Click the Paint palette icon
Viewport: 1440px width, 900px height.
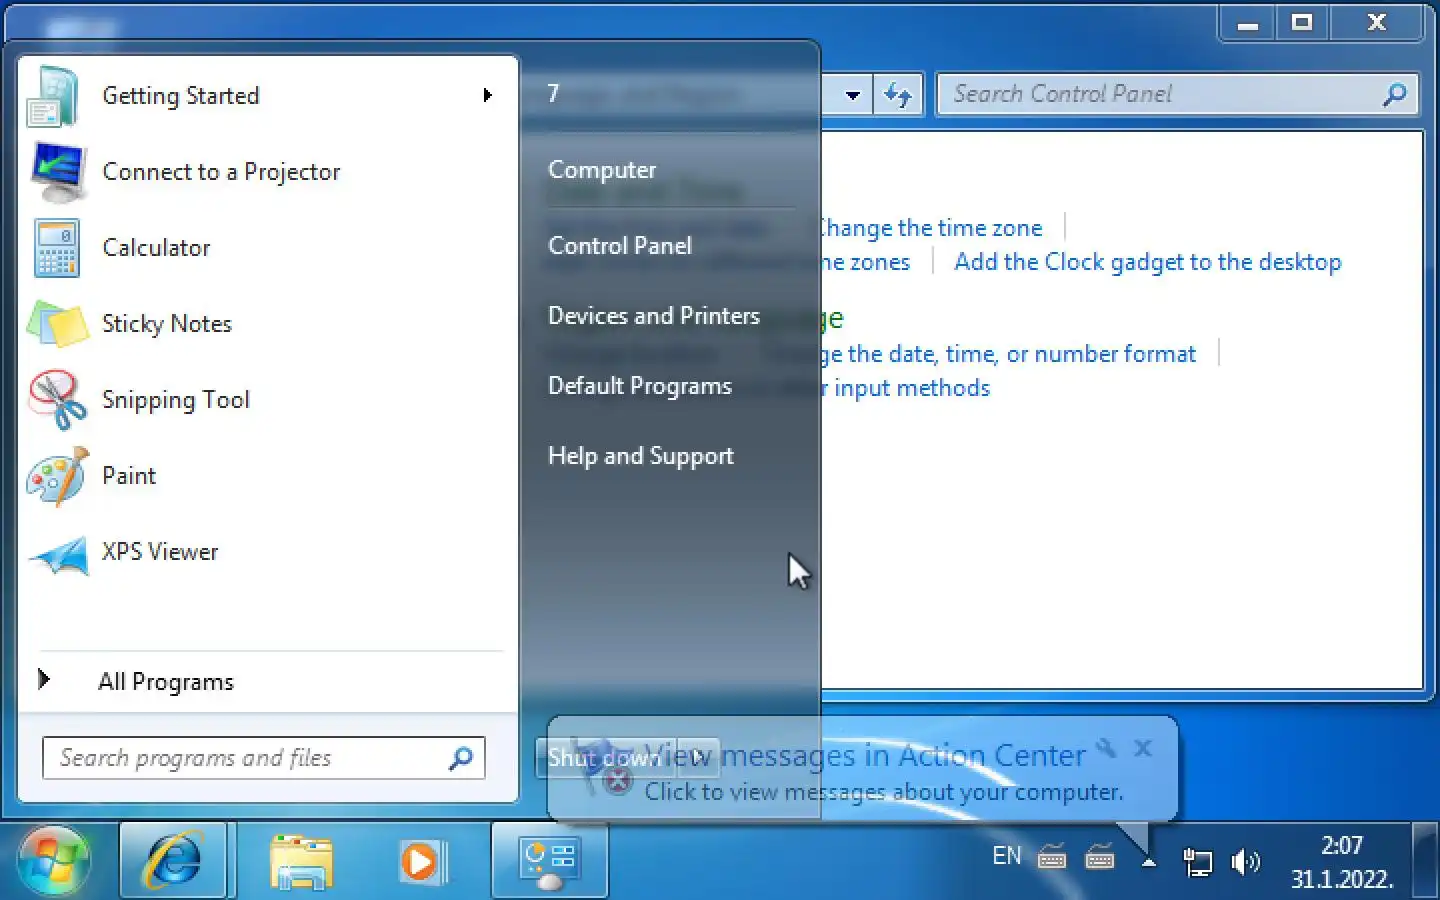(58, 476)
